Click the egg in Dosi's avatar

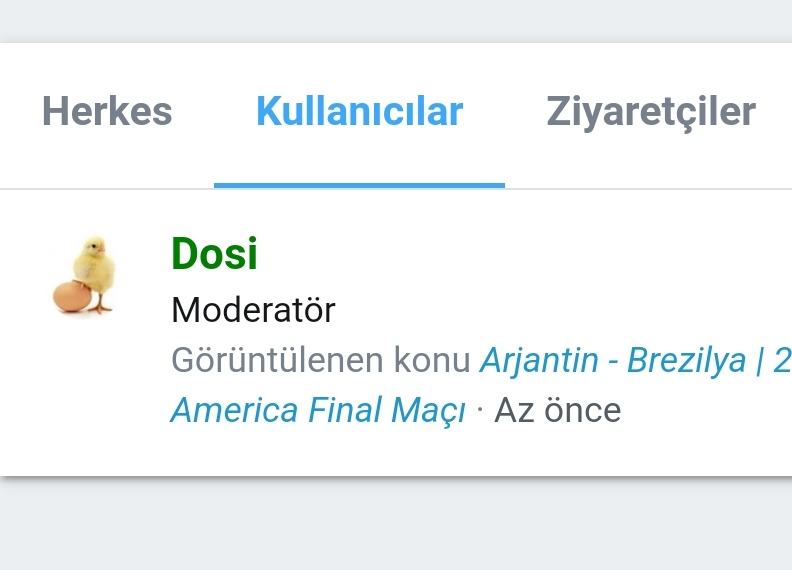(x=71, y=296)
